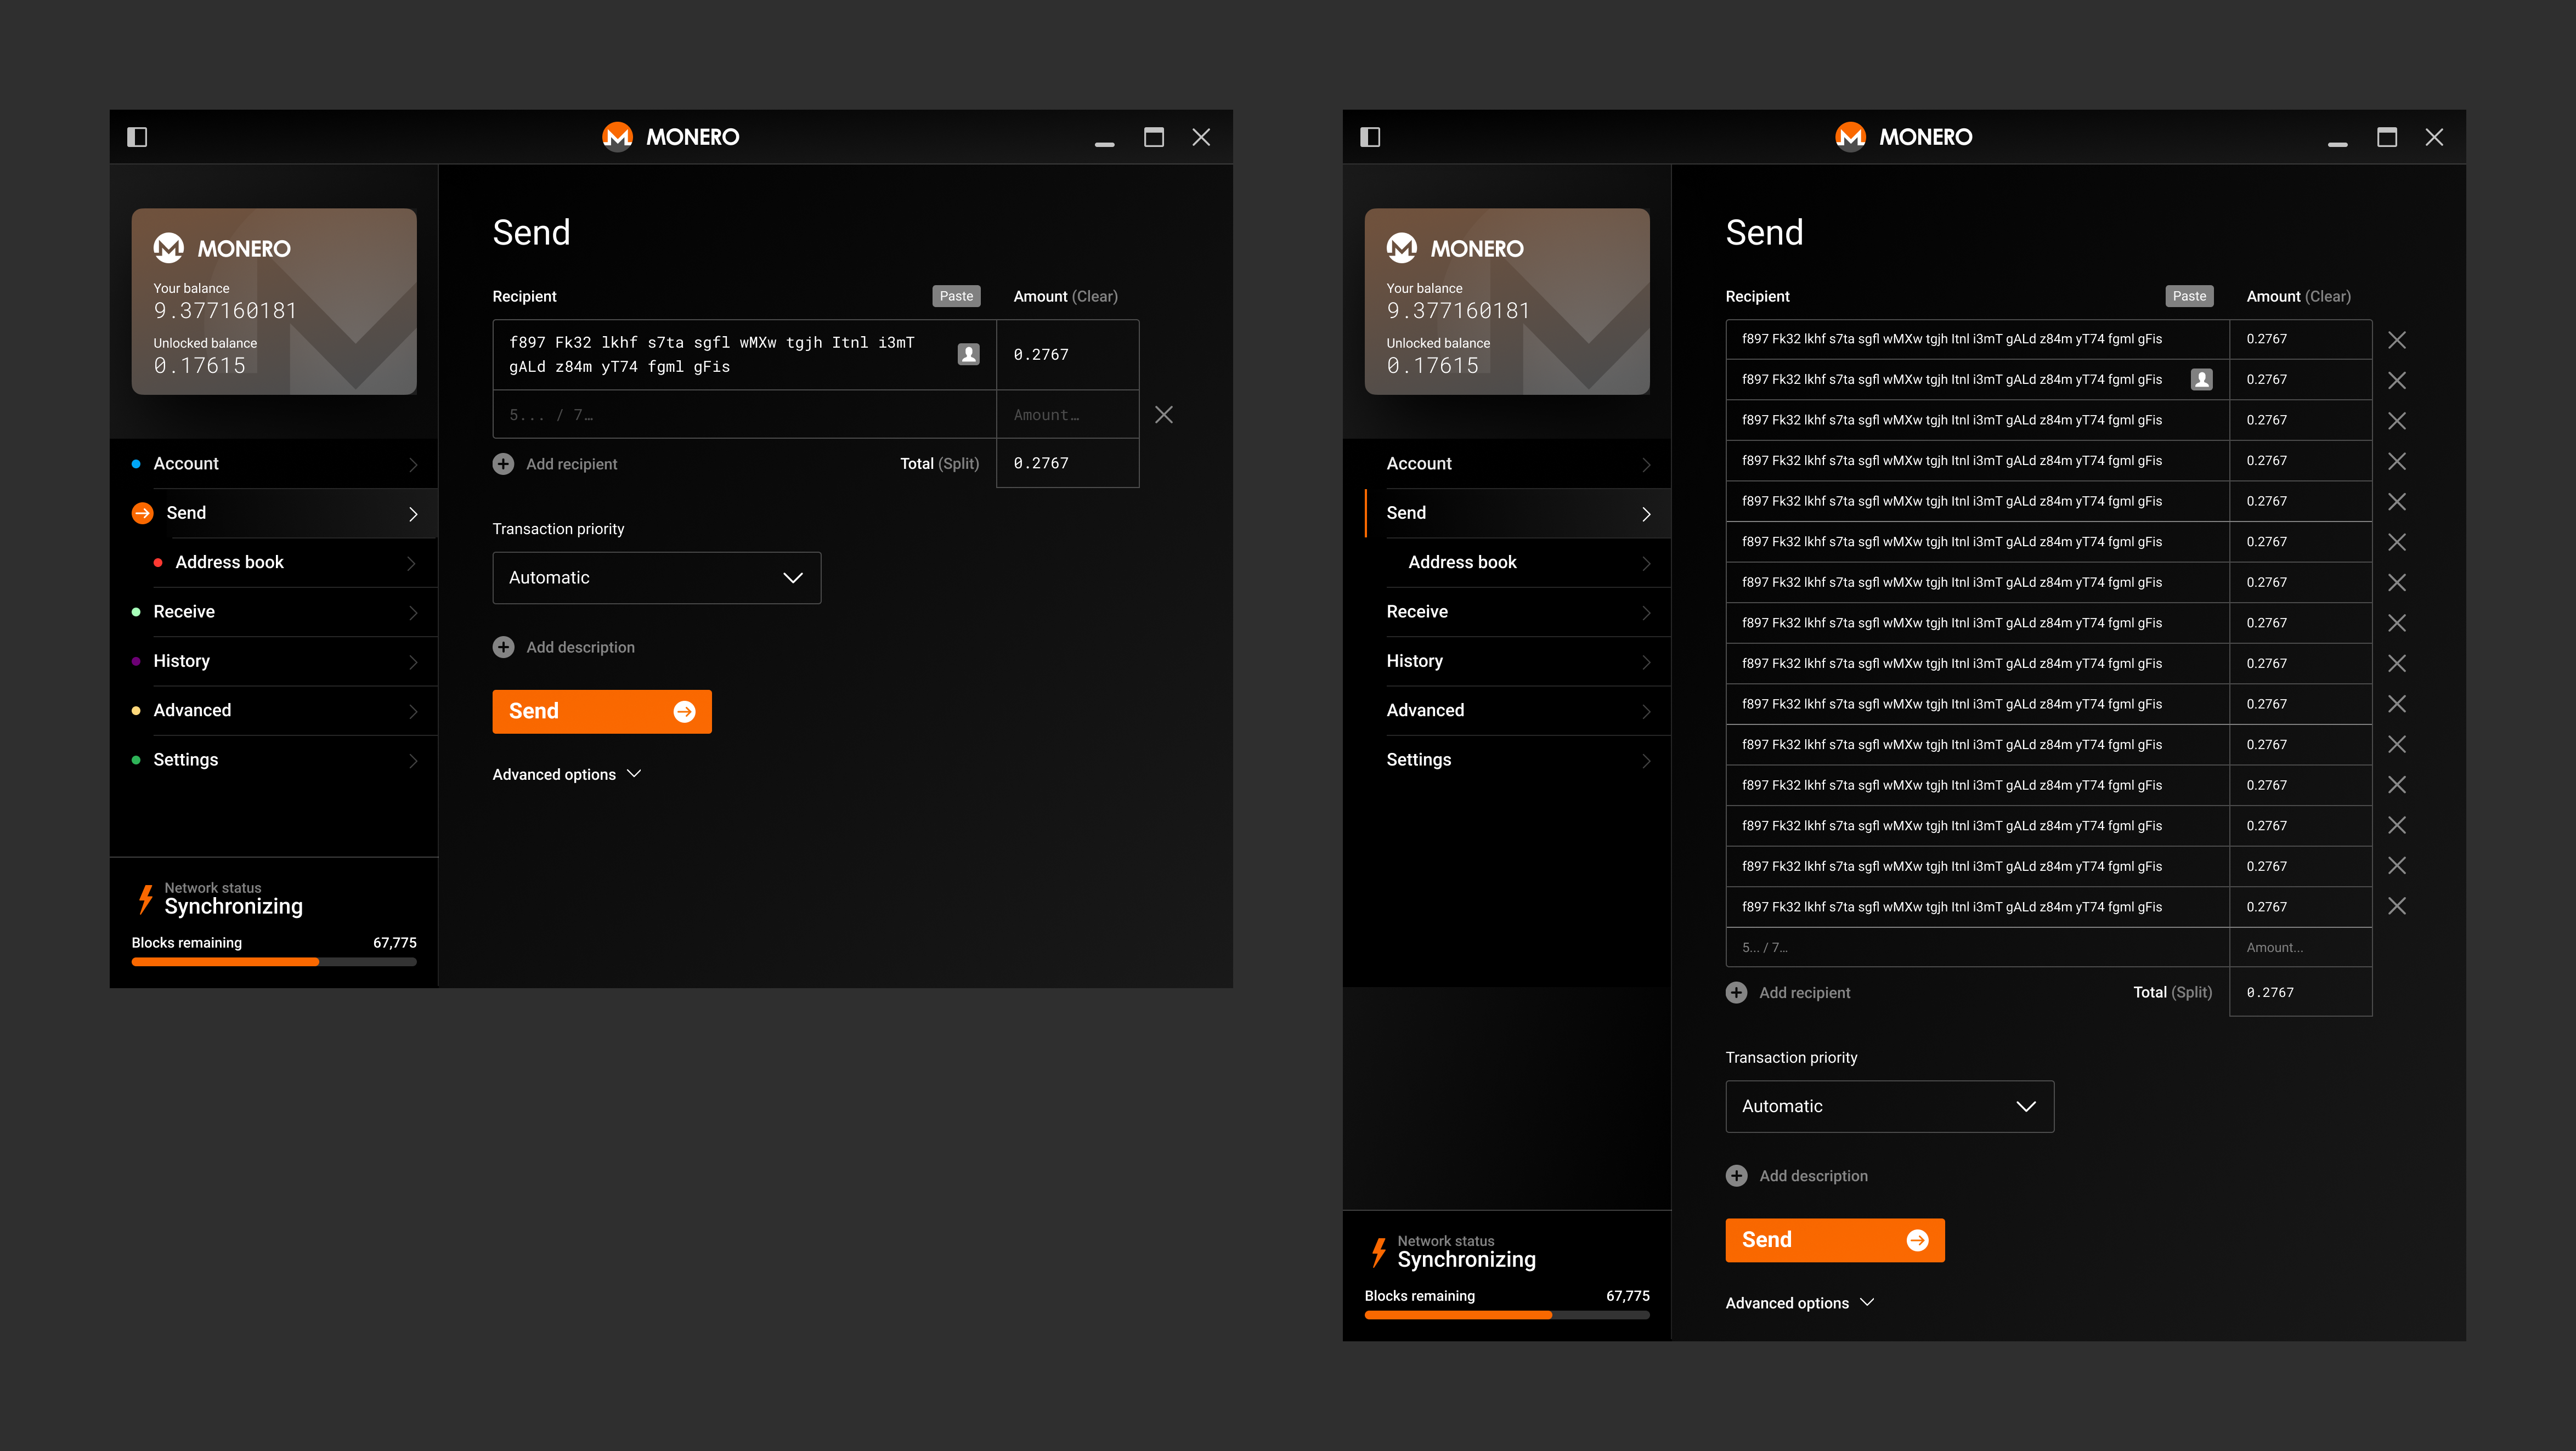Screen dimensions: 2576x1451
Task: Open Settings in left window sidebar
Action: [274, 760]
